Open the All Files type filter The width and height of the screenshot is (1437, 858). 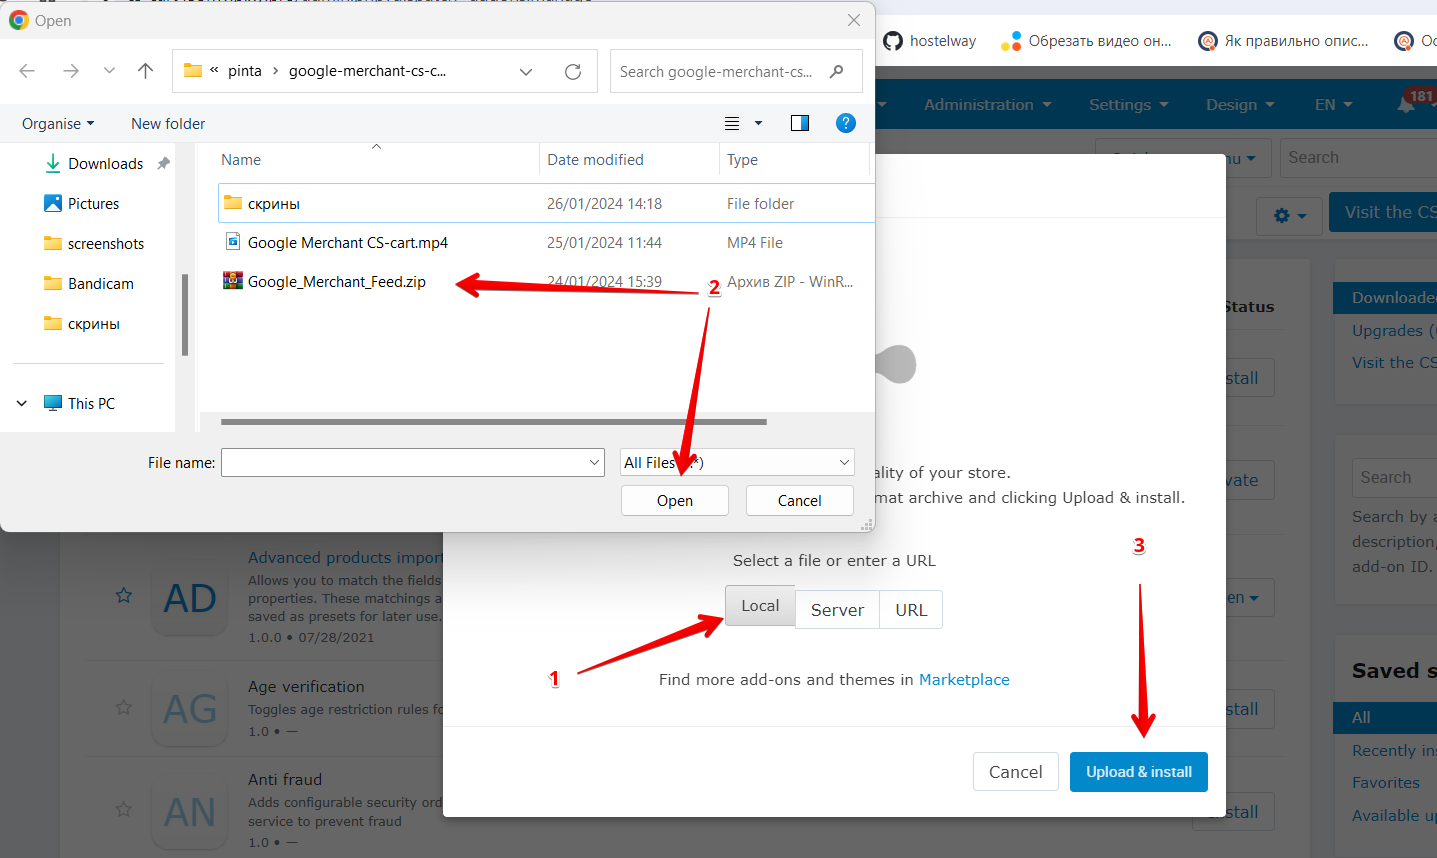[x=738, y=462]
